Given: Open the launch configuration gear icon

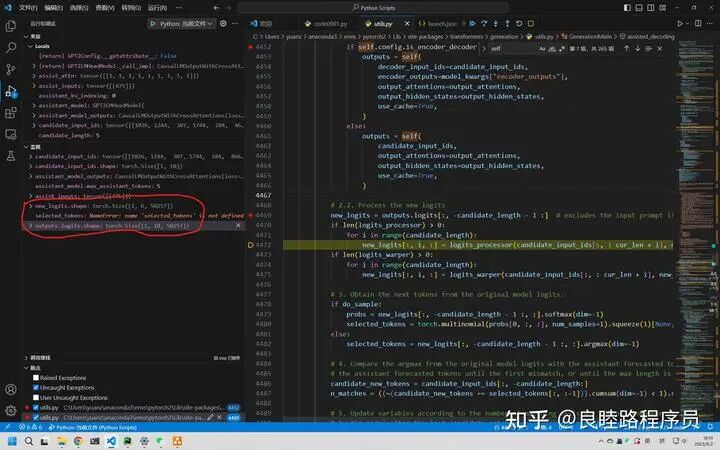Looking at the screenshot, I should 223,23.
